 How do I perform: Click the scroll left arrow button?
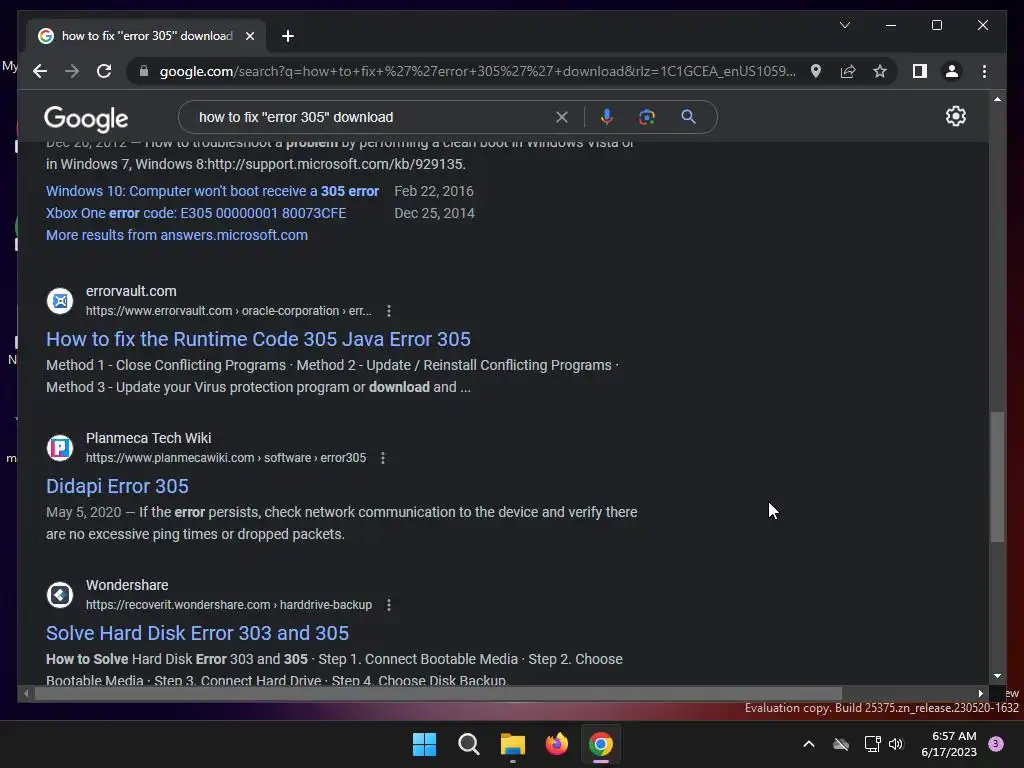[25, 694]
